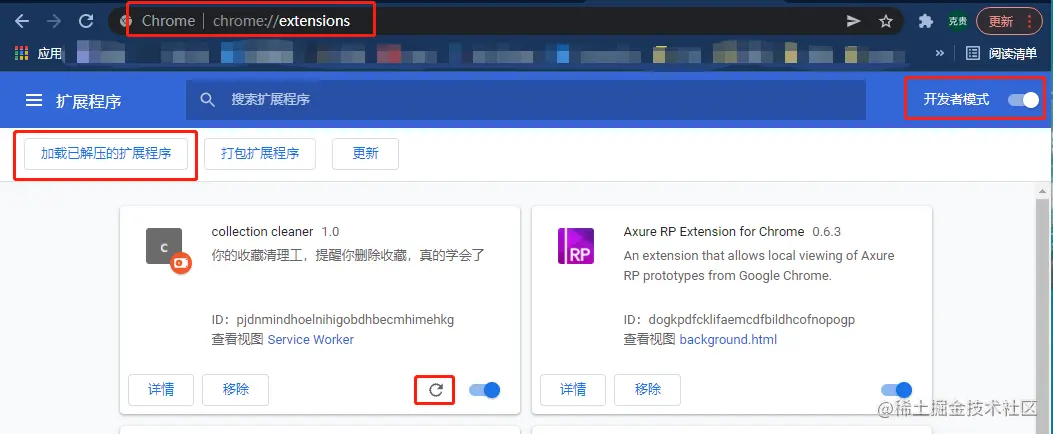Click the collection cleaner name text
The image size is (1053, 434).
(x=262, y=232)
